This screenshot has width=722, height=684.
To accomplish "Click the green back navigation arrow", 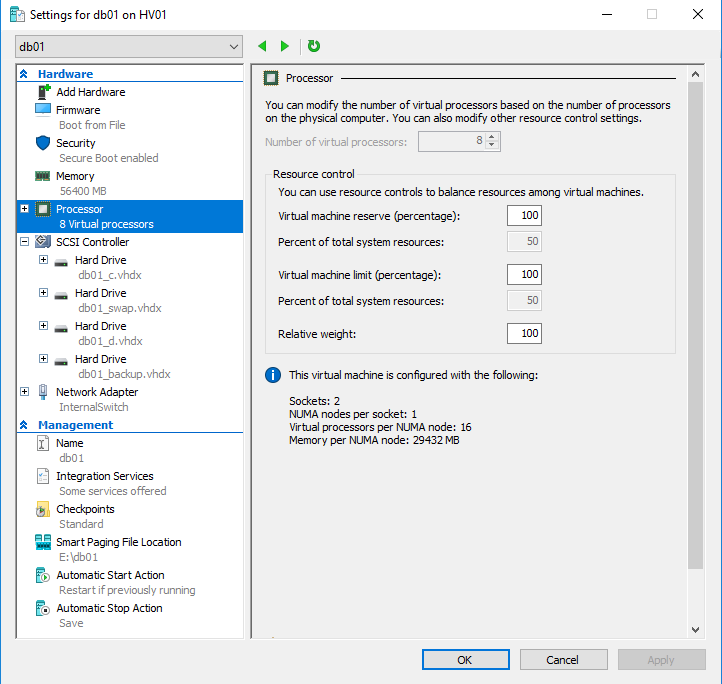I will click(x=263, y=46).
